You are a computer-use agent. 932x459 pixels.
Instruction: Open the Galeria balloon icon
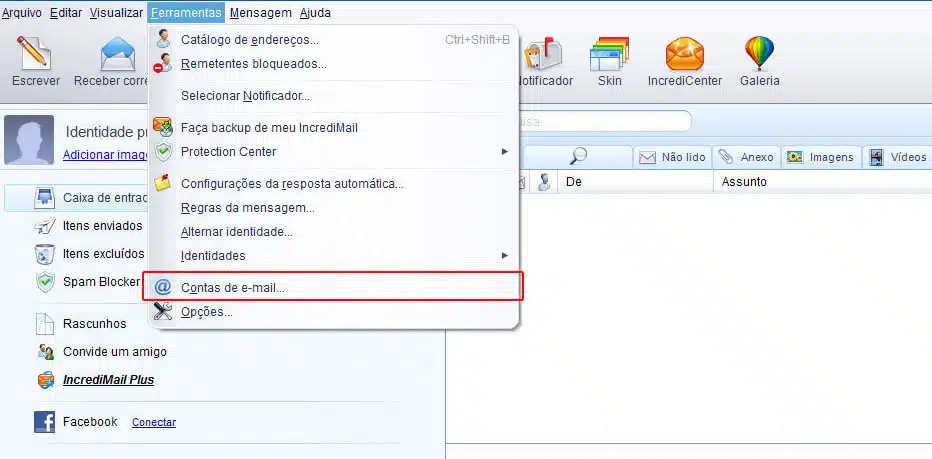[759, 54]
